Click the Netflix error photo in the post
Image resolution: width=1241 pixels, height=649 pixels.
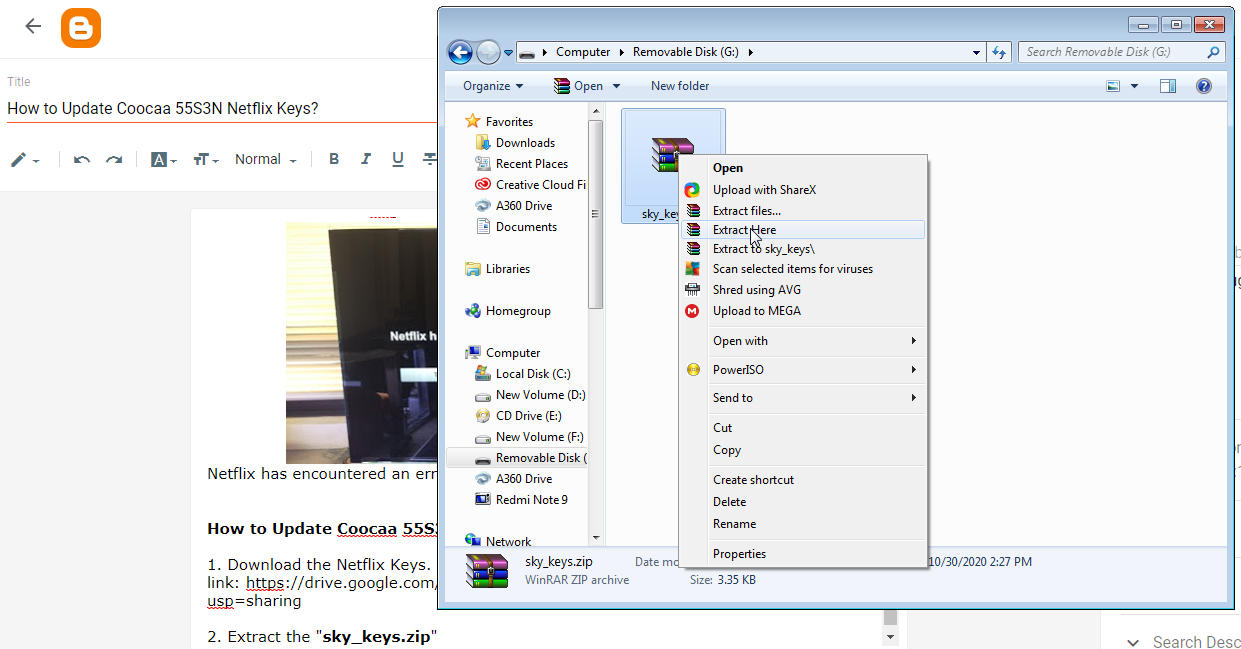[362, 343]
